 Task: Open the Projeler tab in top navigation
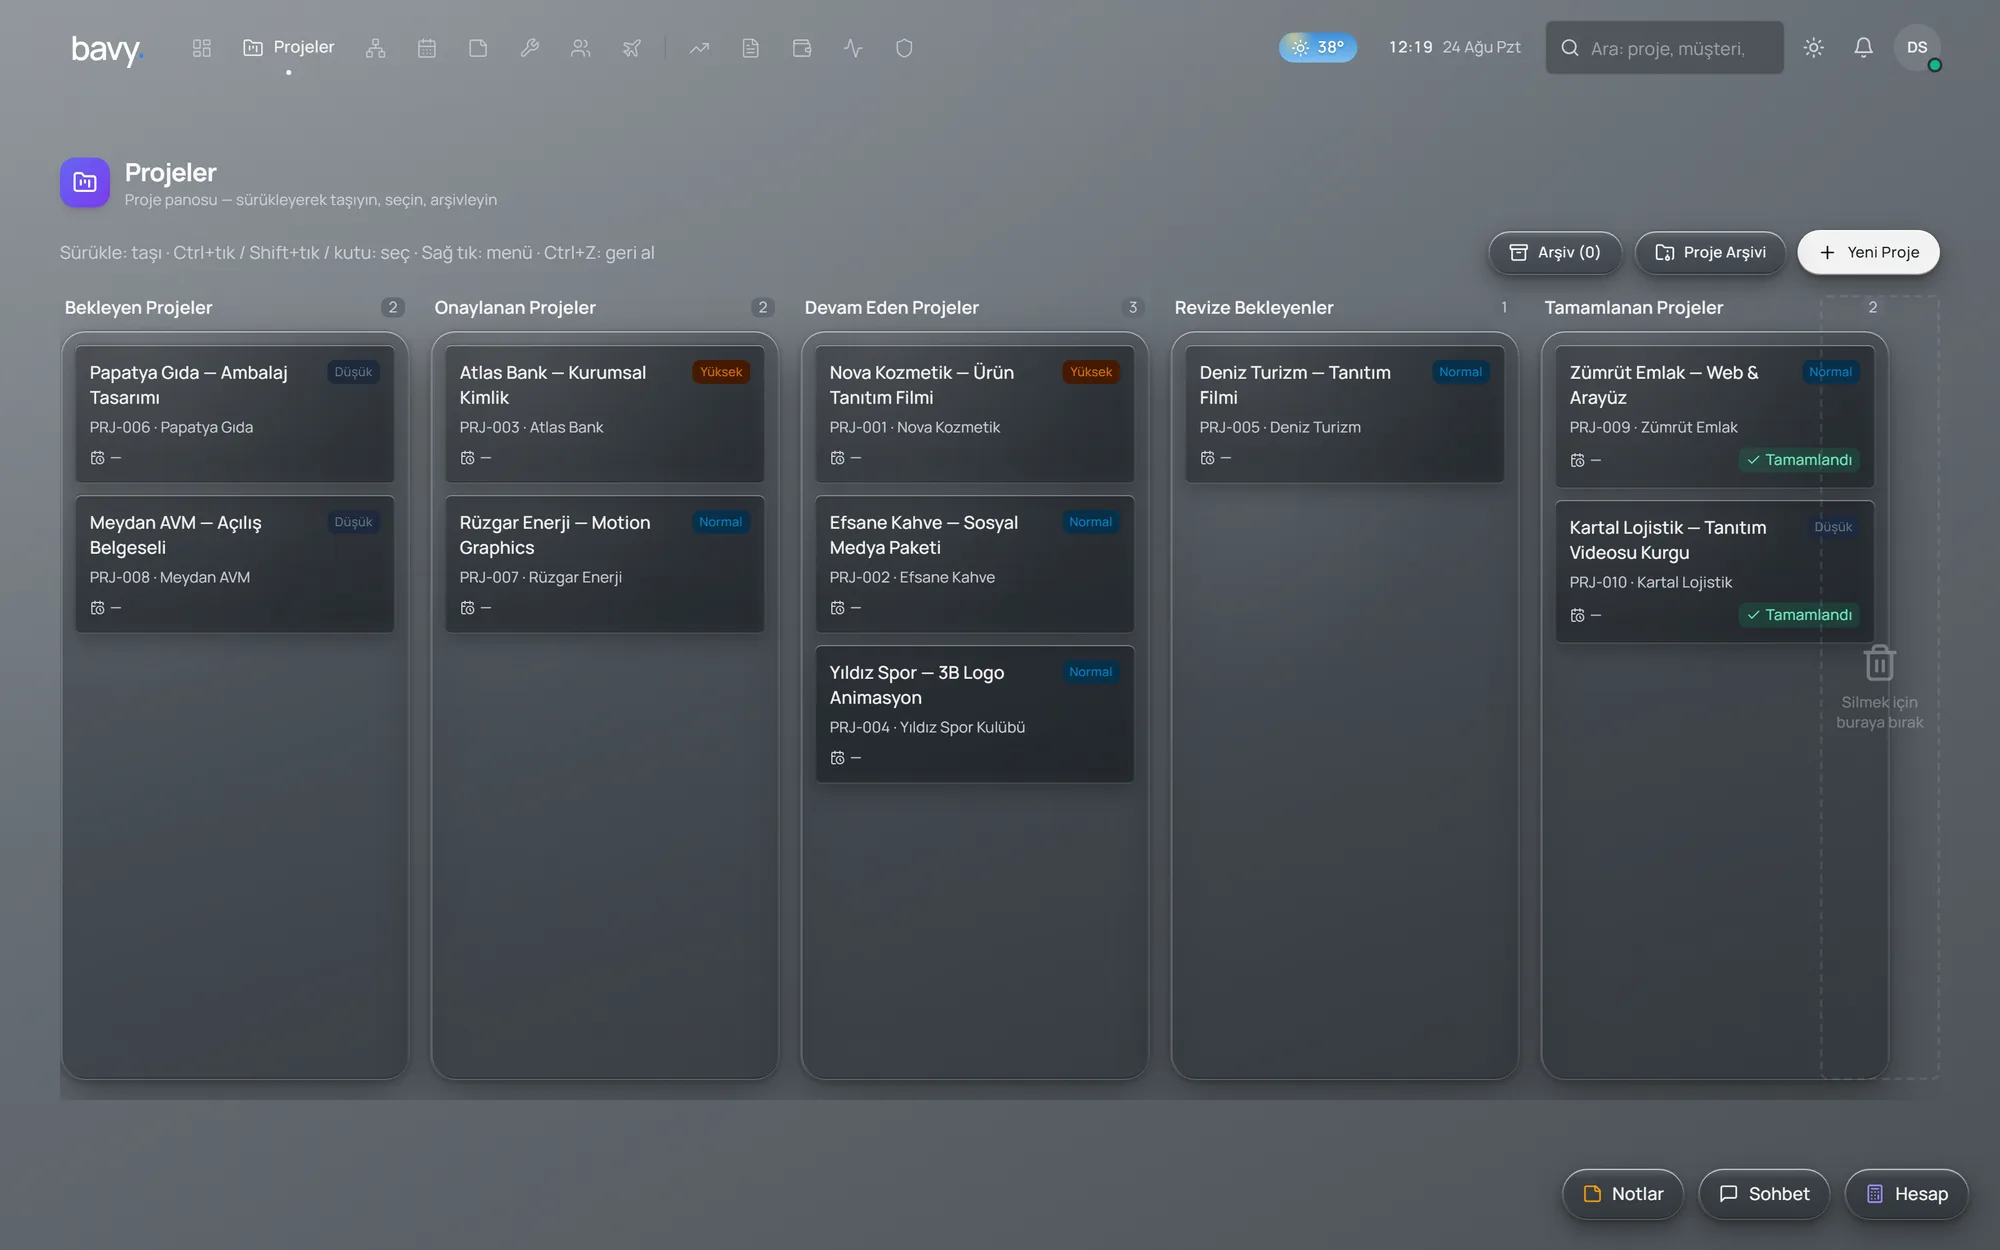pos(289,48)
